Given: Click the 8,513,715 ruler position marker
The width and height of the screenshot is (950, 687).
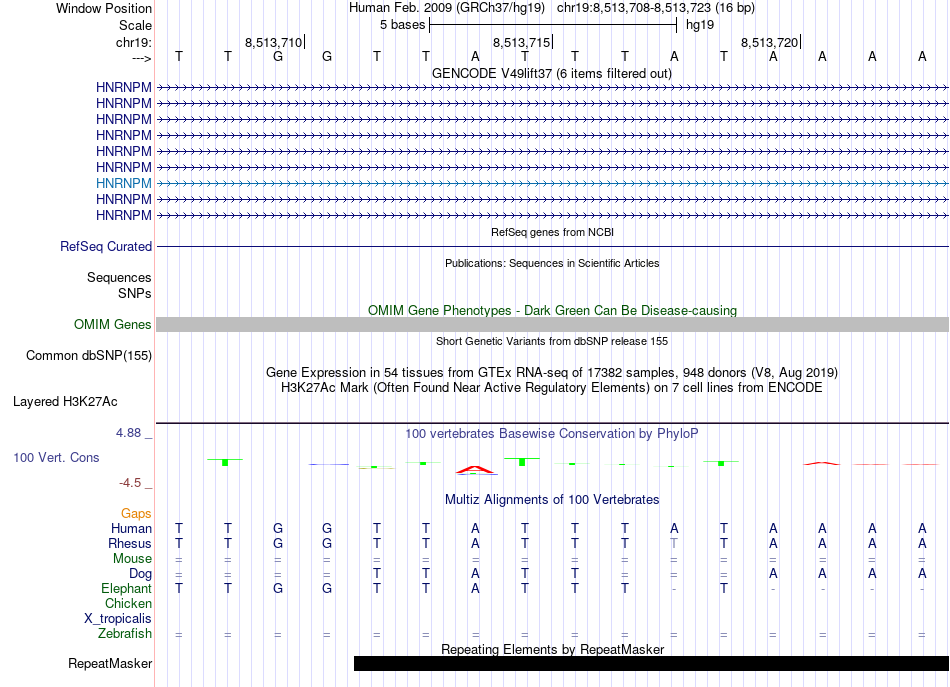Looking at the screenshot, I should tap(522, 42).
